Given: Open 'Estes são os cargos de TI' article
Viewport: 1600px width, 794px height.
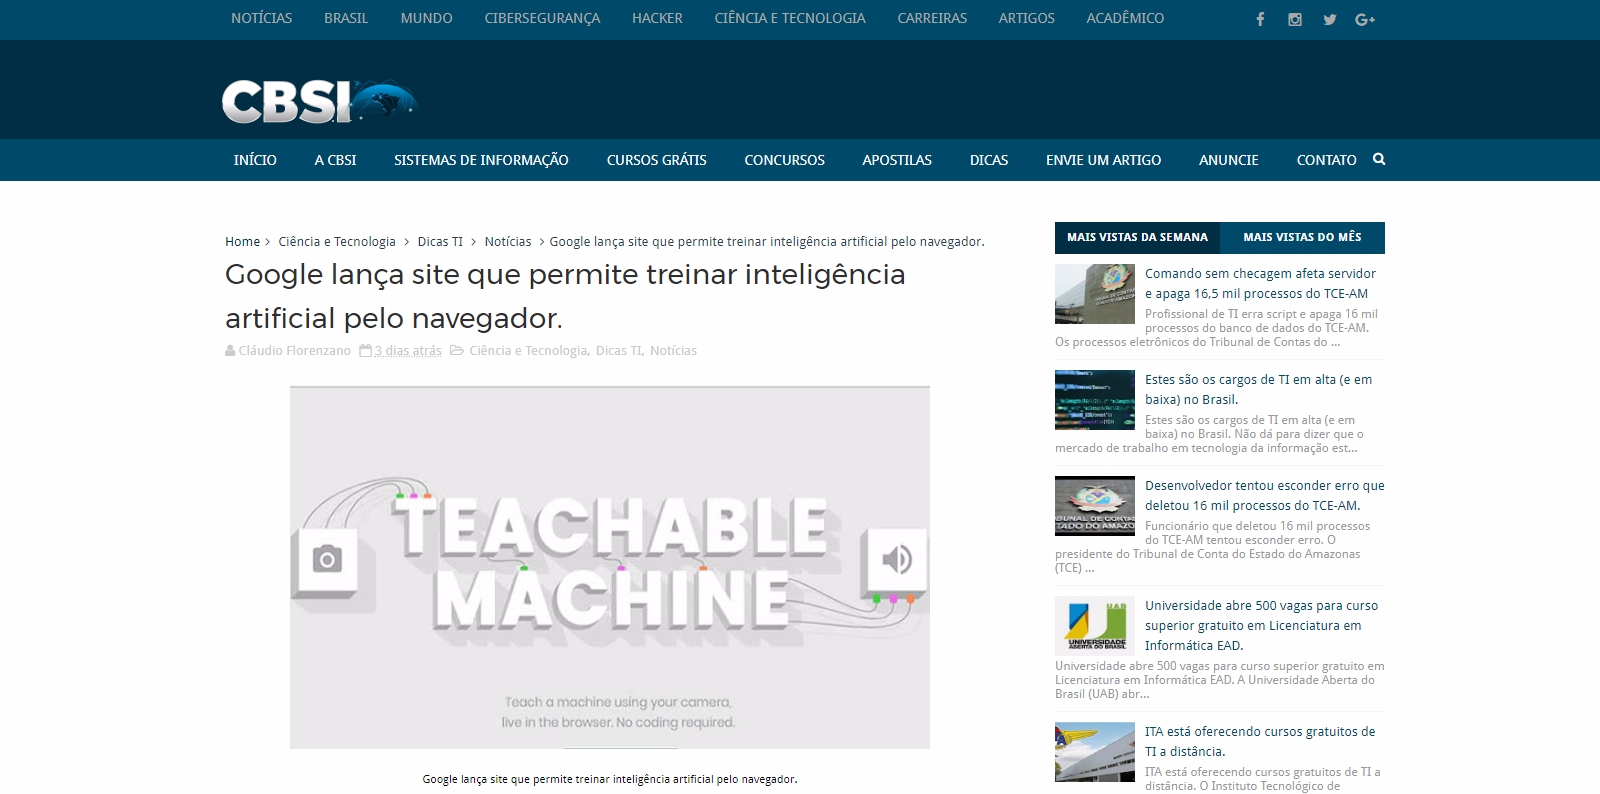Looking at the screenshot, I should pyautogui.click(x=1258, y=389).
